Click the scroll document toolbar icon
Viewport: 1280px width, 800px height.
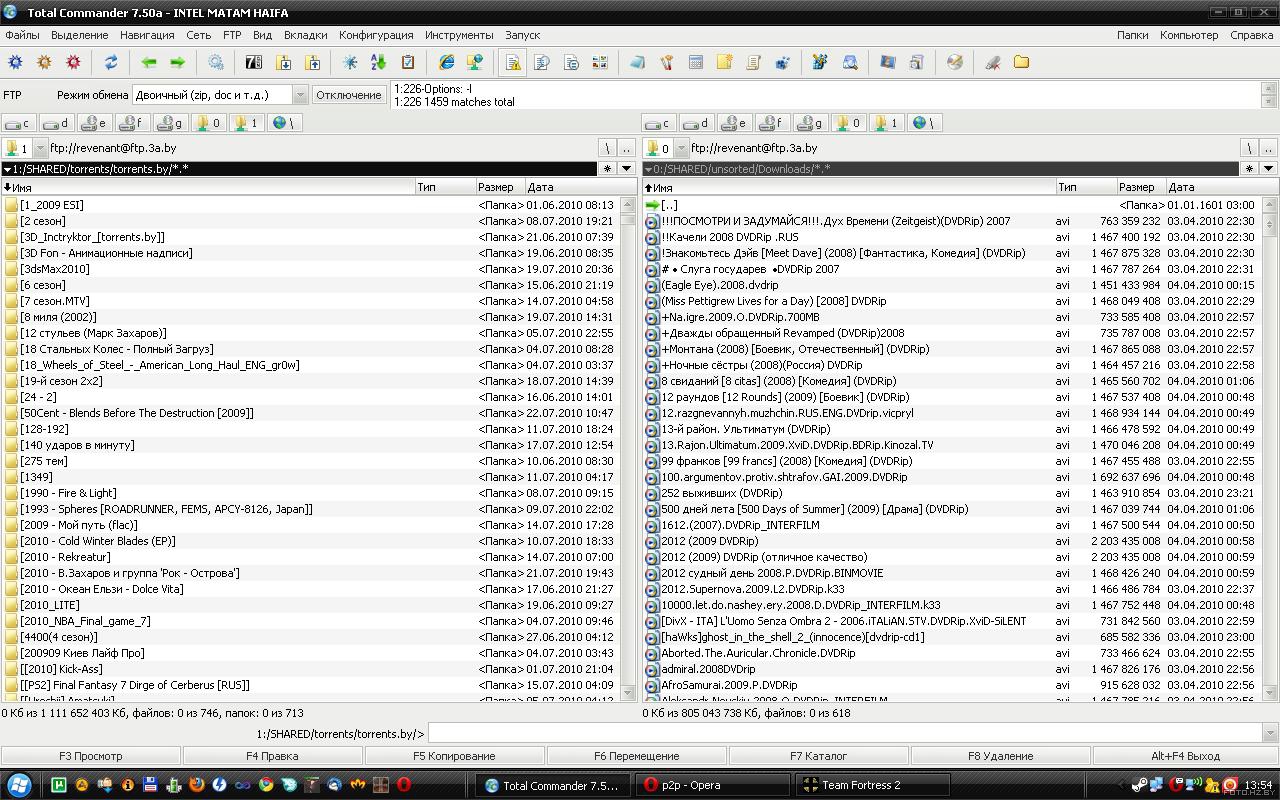(753, 62)
